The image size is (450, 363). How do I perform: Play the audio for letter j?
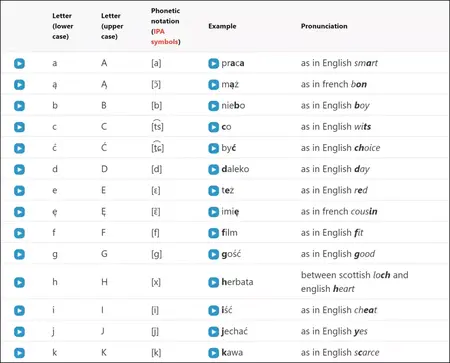point(19,332)
